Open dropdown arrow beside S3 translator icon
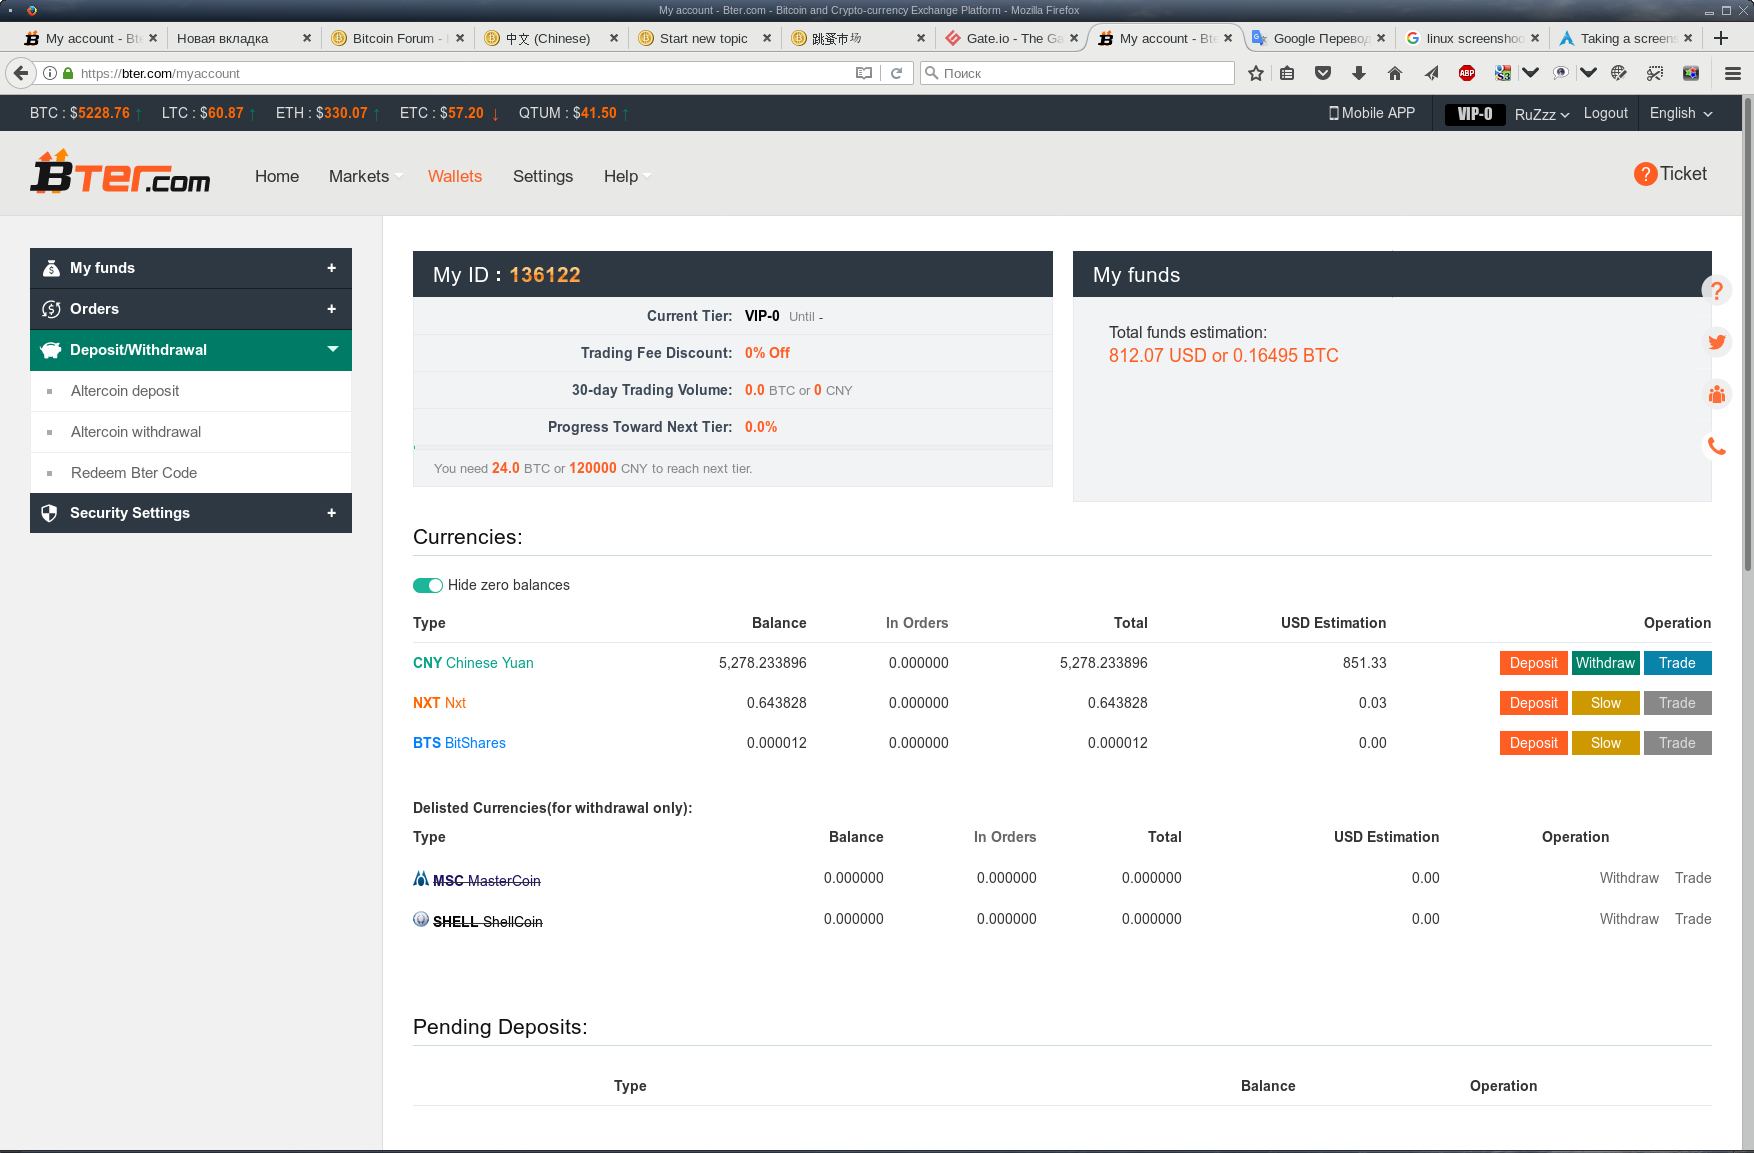The width and height of the screenshot is (1754, 1153). point(1530,73)
